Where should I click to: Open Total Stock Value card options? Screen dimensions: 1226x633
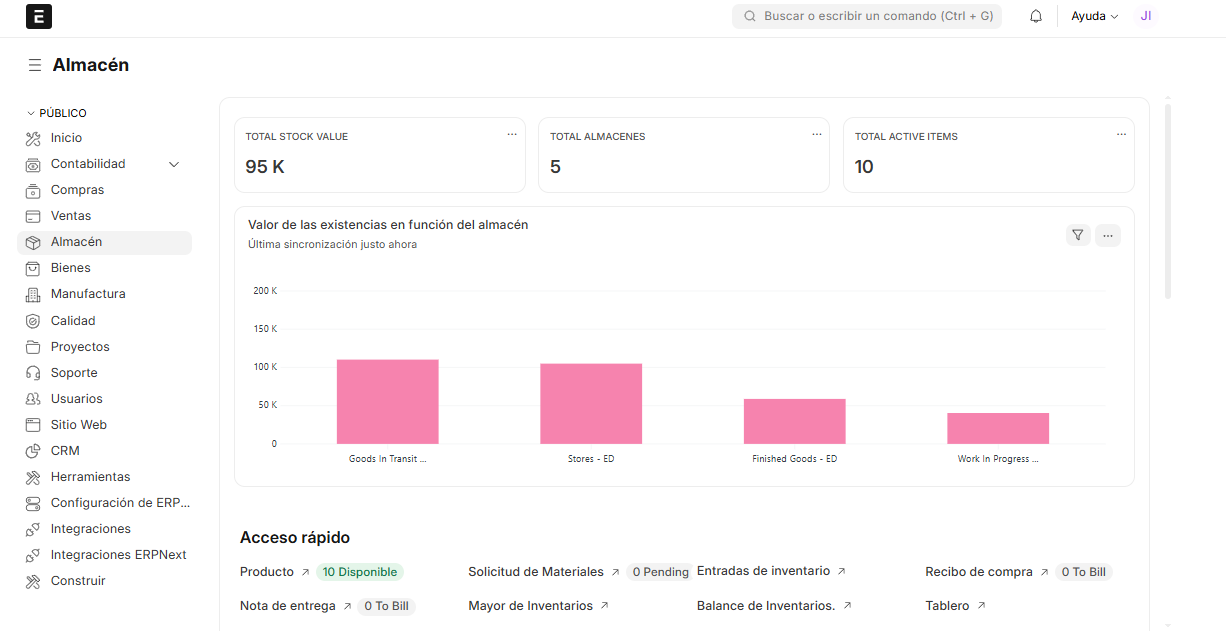512,134
